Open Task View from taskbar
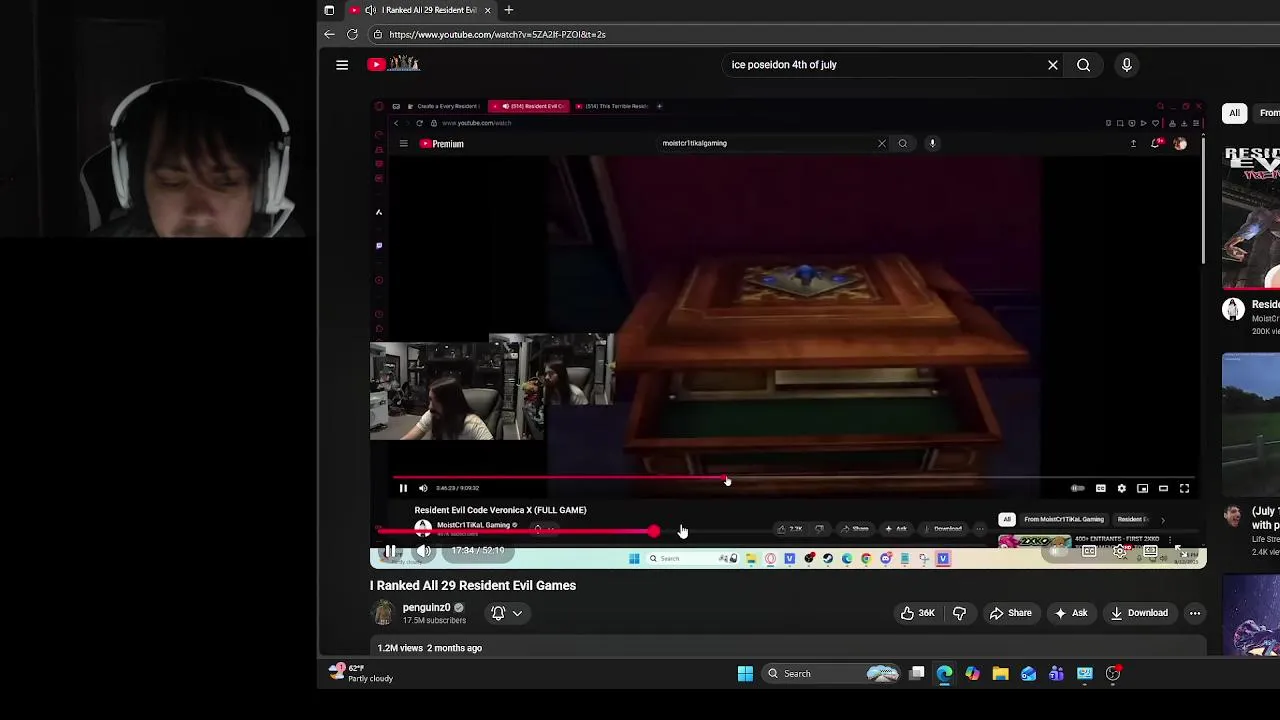The width and height of the screenshot is (1280, 720). click(916, 674)
